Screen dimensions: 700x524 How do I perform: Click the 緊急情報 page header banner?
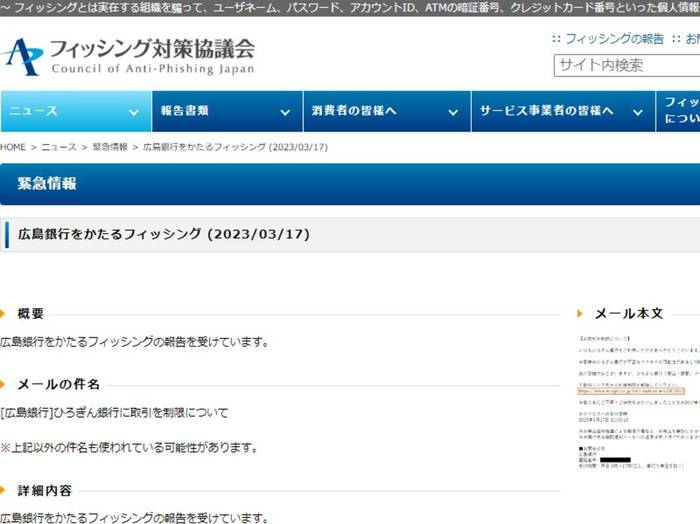(350, 184)
